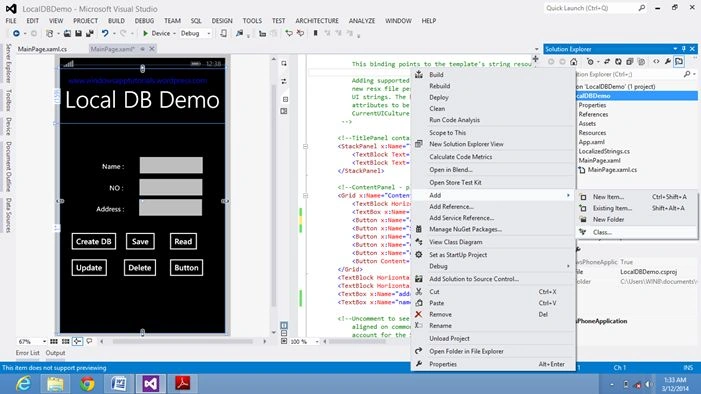
Task: Click the Update button in phone designer
Action: pyautogui.click(x=89, y=268)
